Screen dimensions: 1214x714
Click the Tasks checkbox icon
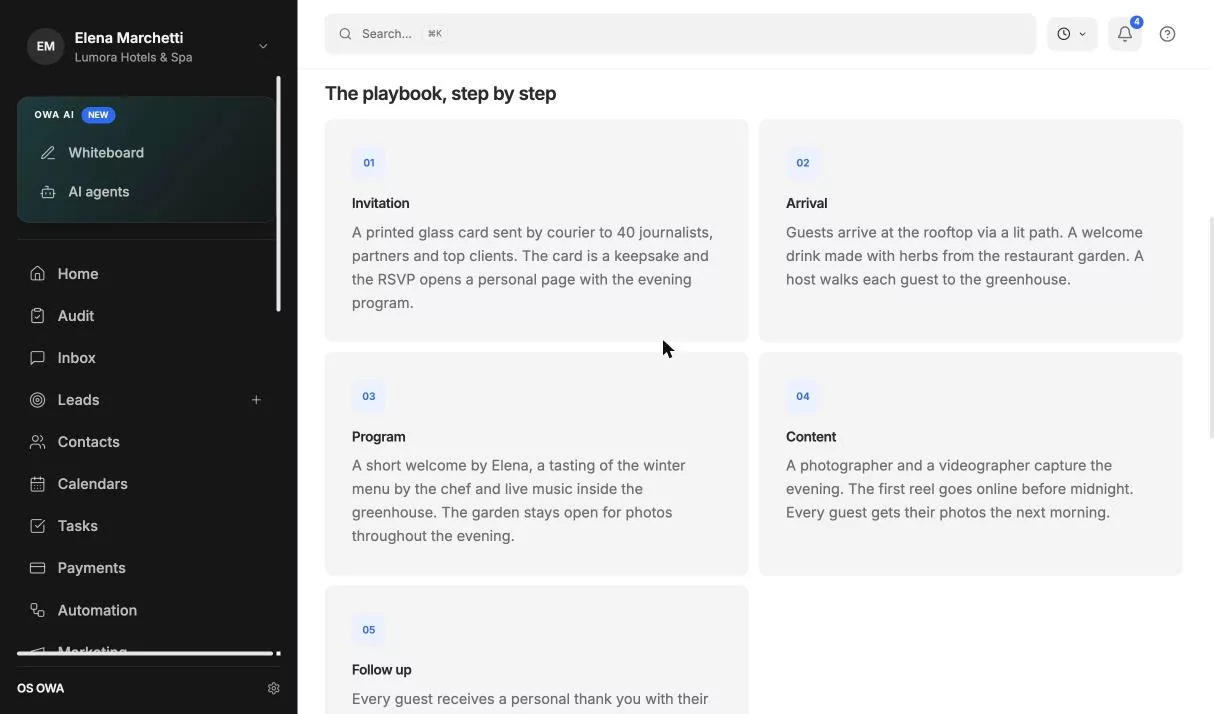(37, 526)
